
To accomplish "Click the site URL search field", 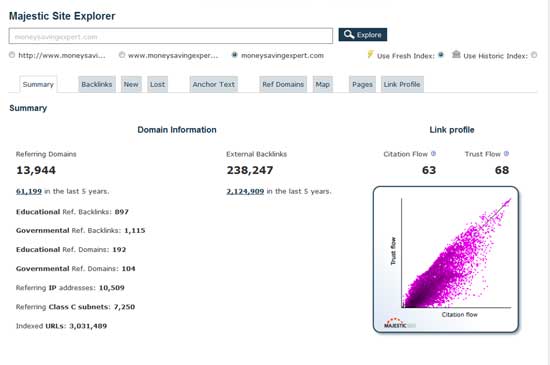I will point(171,36).
